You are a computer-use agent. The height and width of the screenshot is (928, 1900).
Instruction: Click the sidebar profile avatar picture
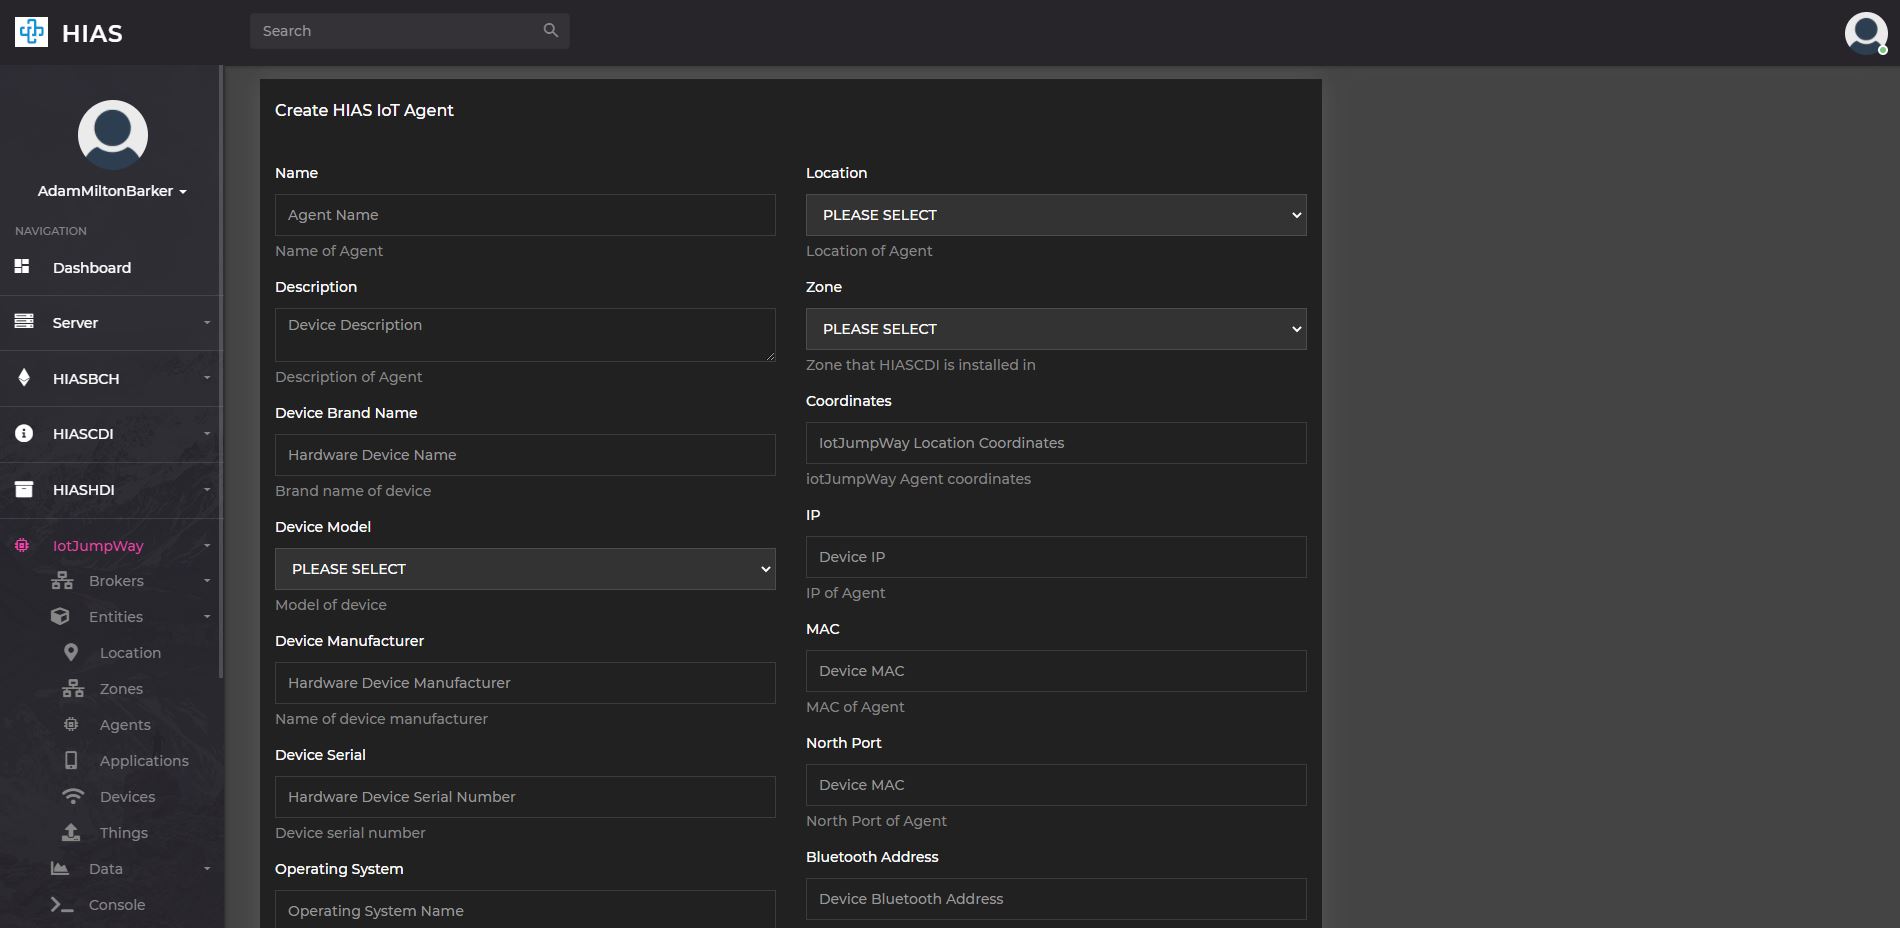click(x=113, y=135)
